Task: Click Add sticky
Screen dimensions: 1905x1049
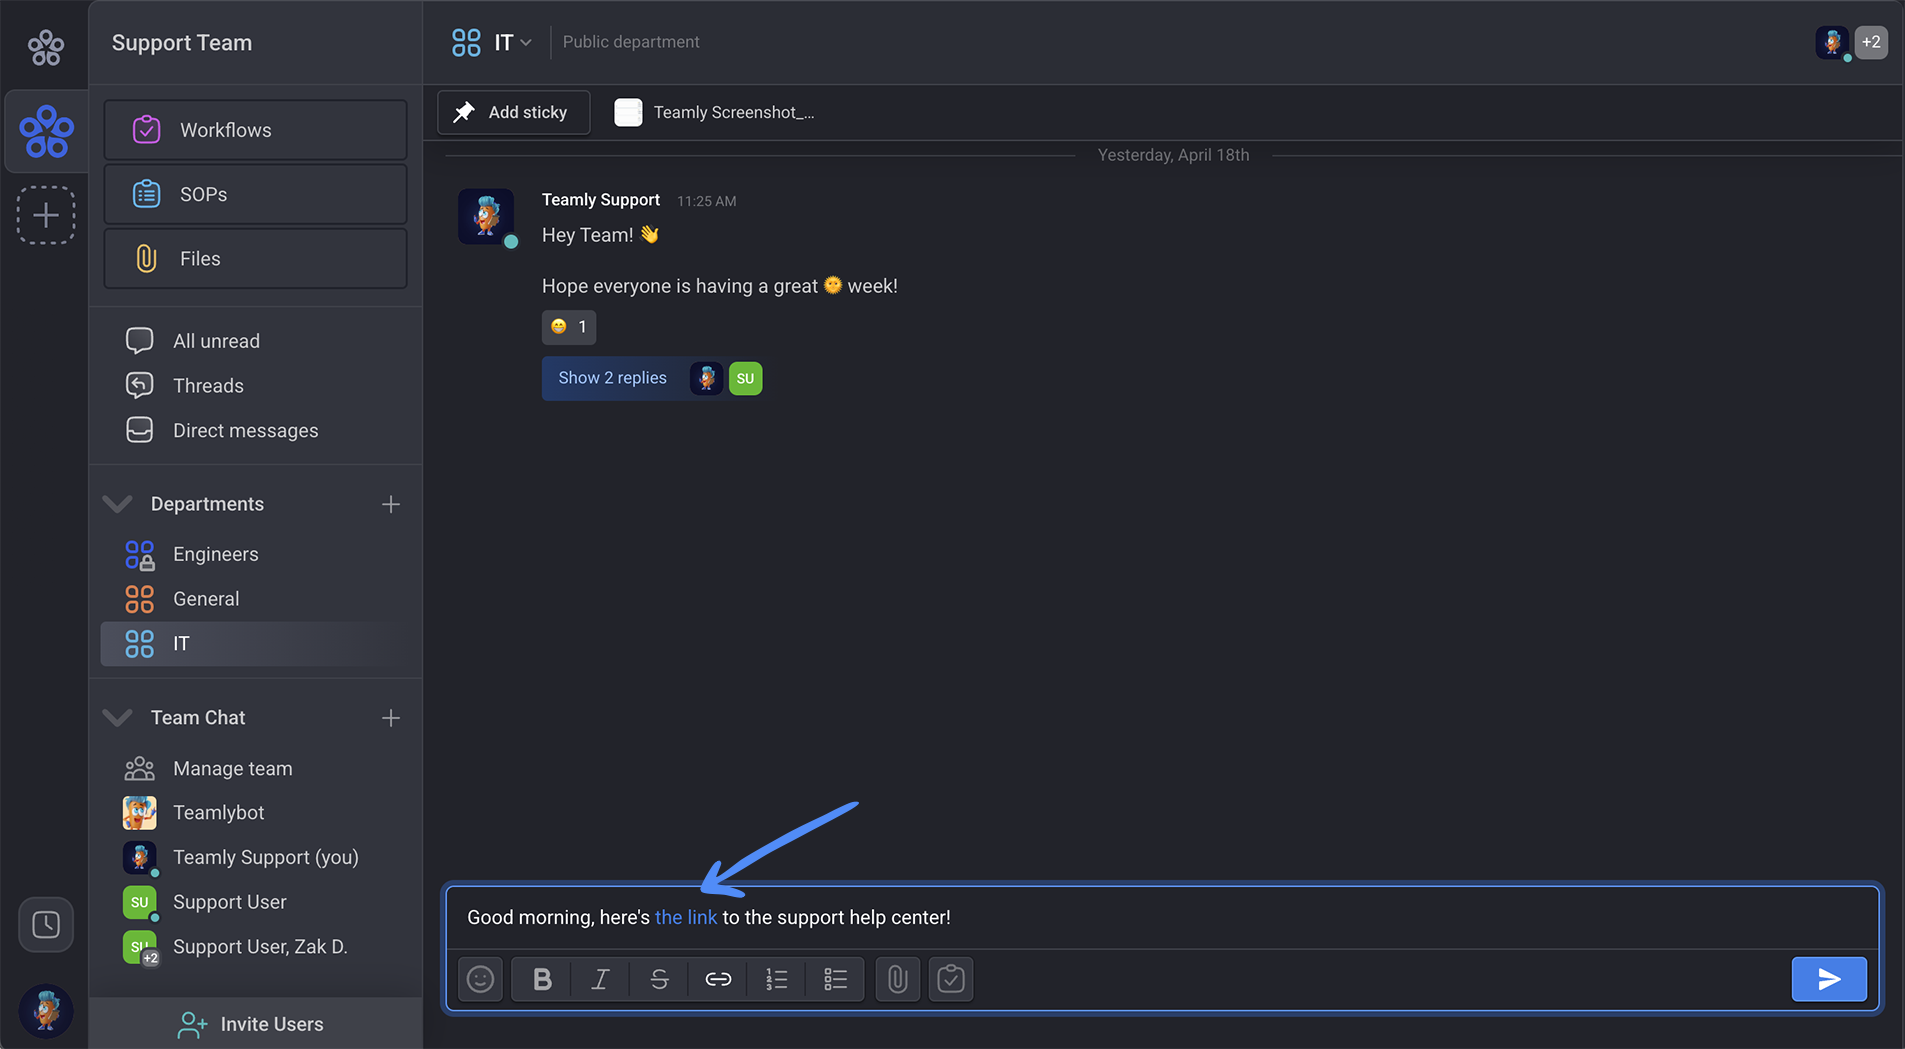Action: coord(513,112)
